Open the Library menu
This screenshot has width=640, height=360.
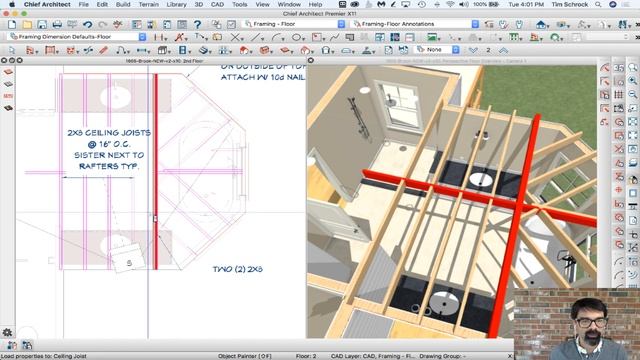coord(176,4)
